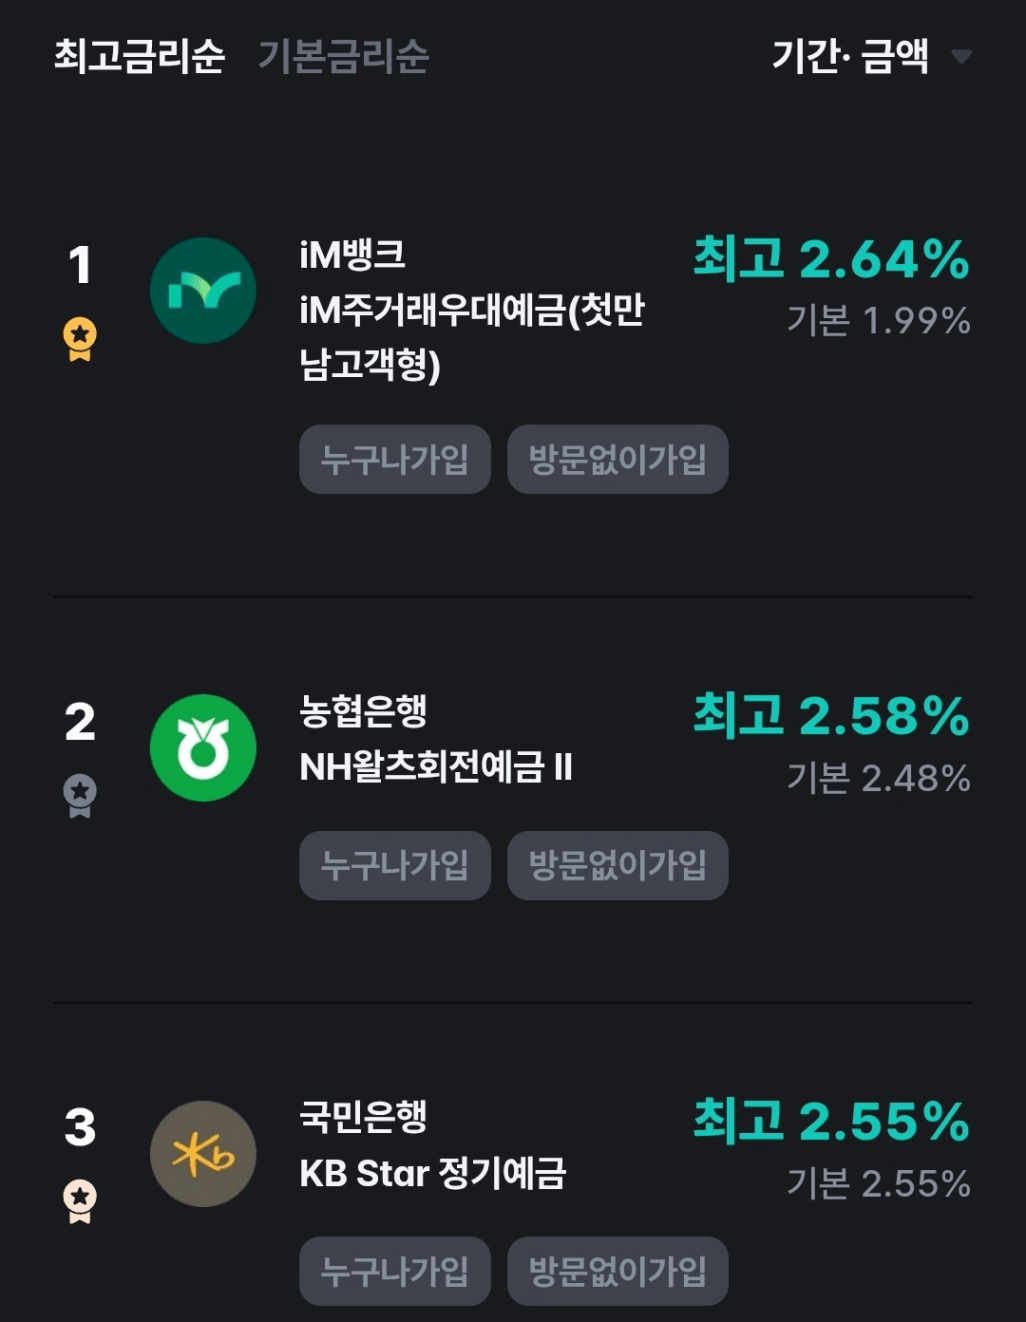This screenshot has width=1026, height=1322.
Task: Switch to the 기본금리순 sort tab
Action: pyautogui.click(x=343, y=56)
